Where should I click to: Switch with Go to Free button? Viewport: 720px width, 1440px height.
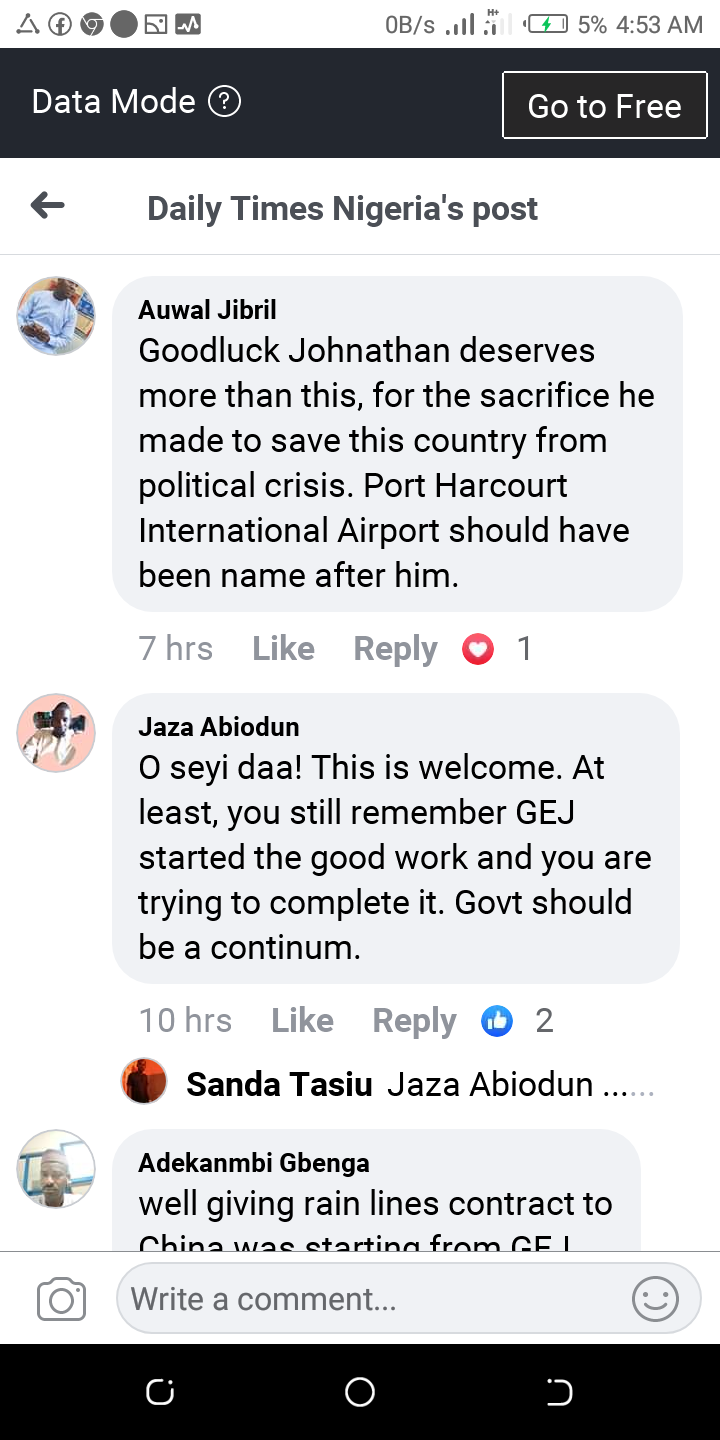coord(605,105)
